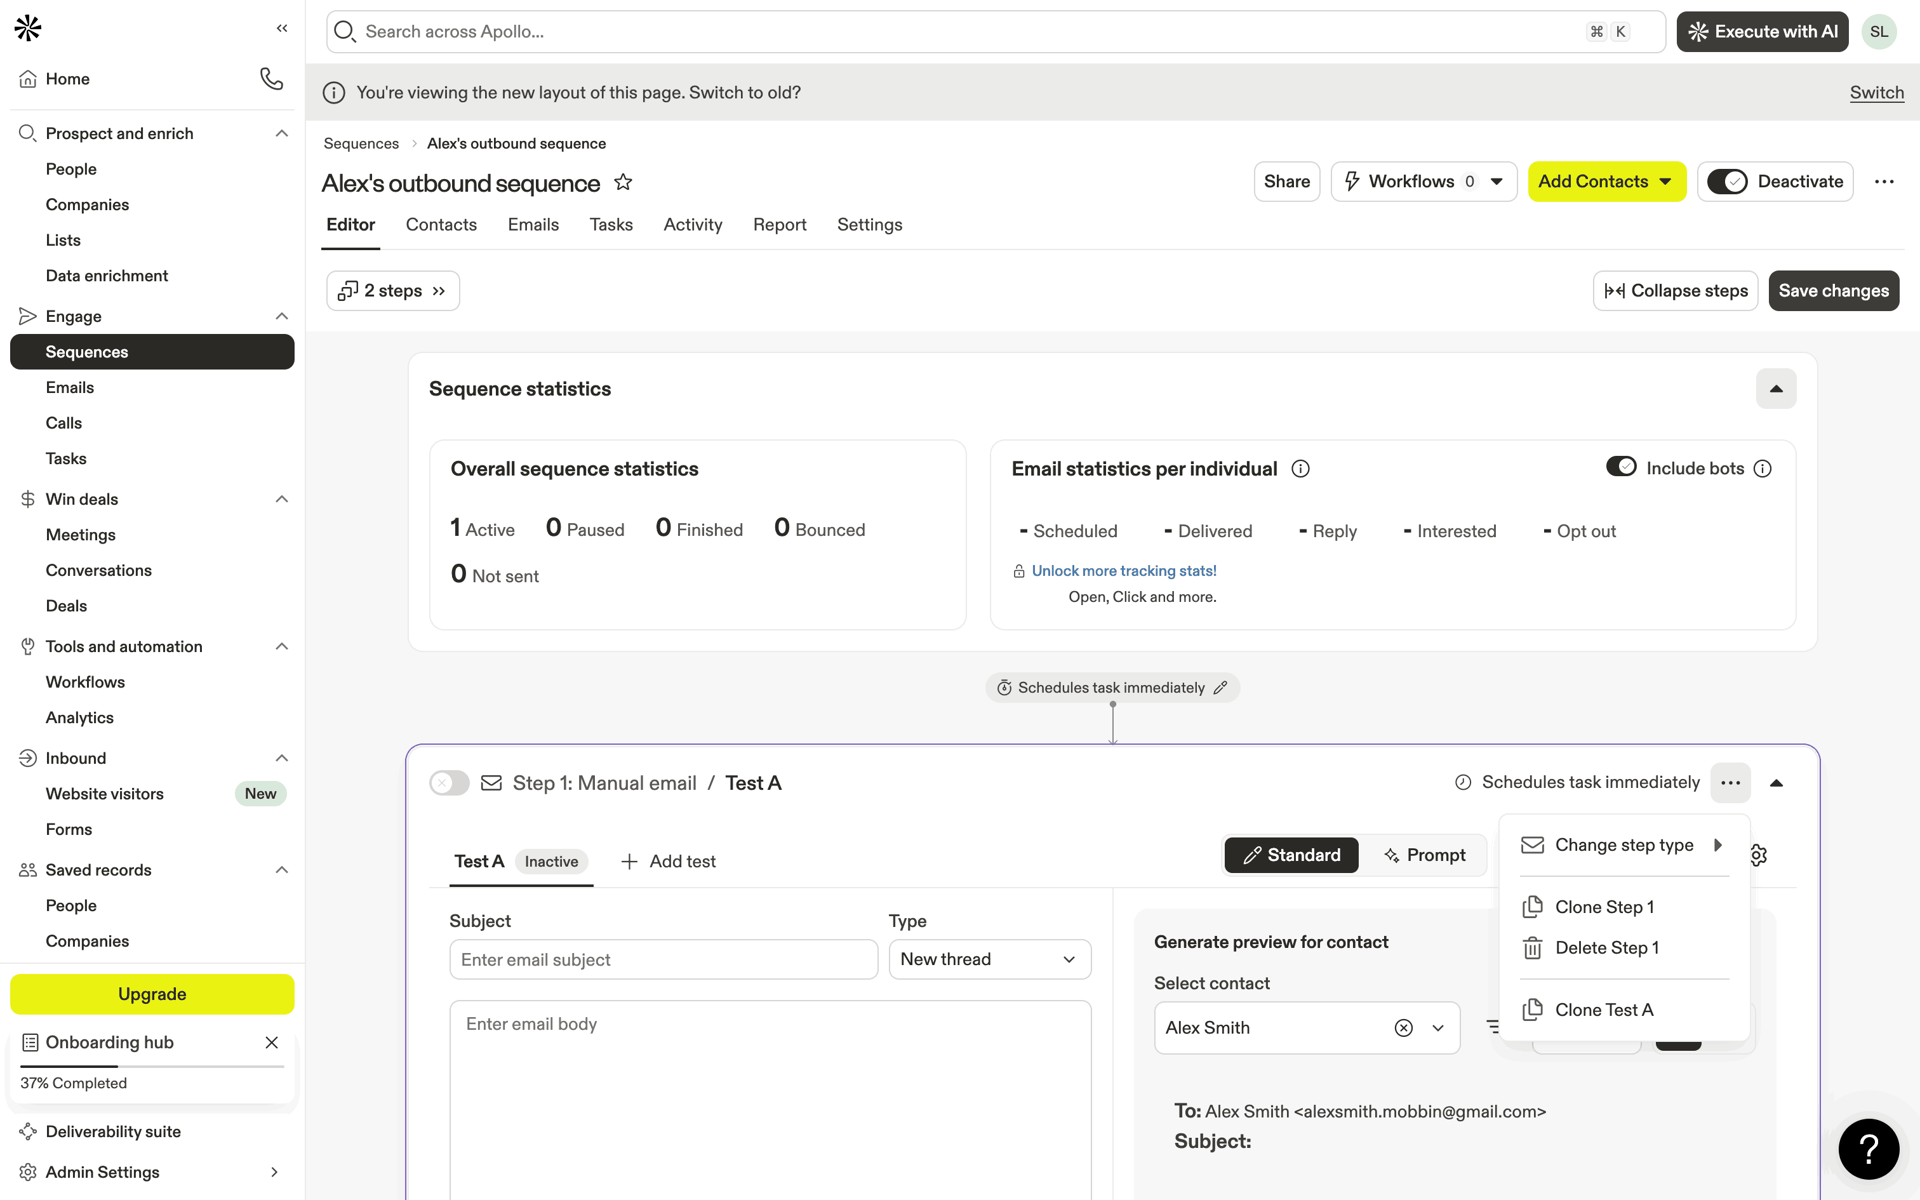Open step settings gear icon
The image size is (1920, 1200).
[x=1761, y=855]
